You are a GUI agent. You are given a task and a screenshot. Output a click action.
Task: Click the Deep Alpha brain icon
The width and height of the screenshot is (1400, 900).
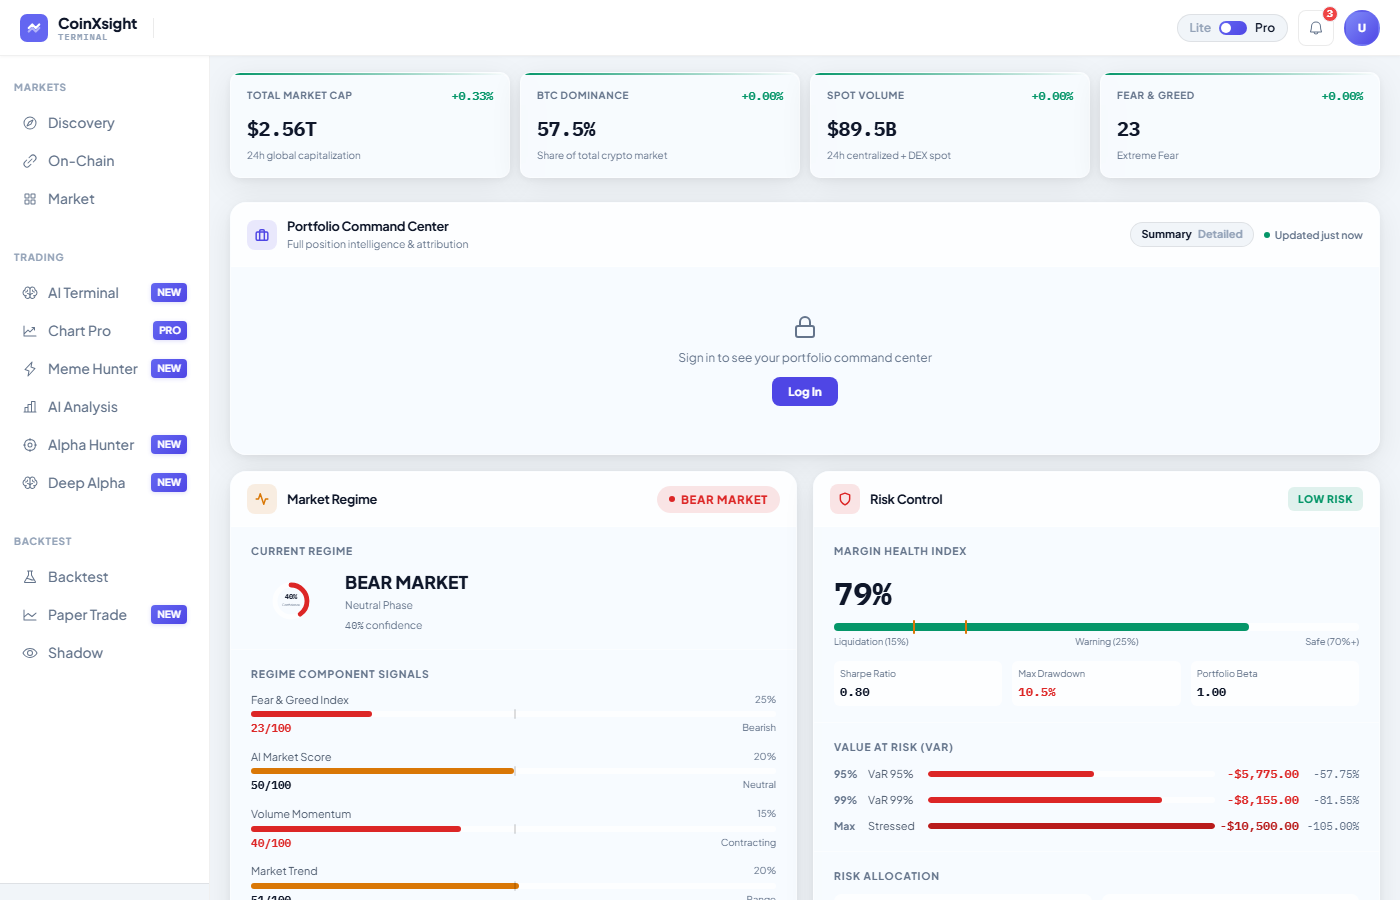pos(30,483)
